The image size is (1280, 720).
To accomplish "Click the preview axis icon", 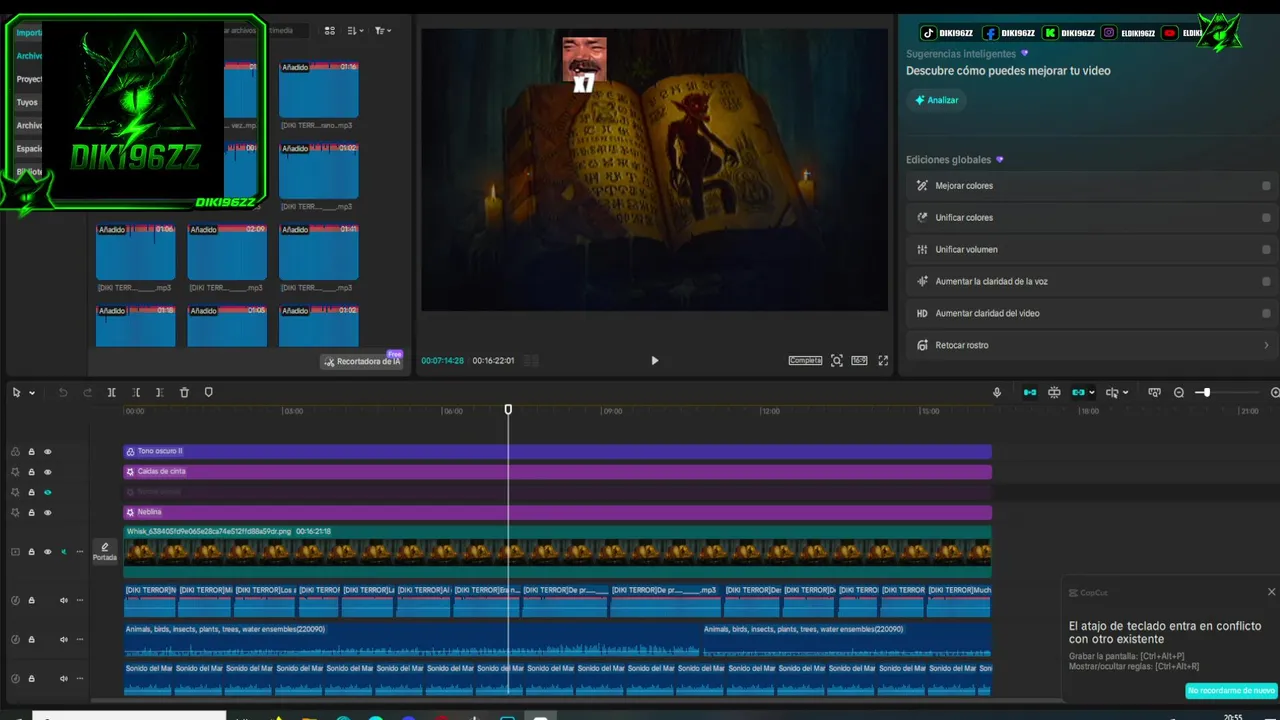I will pos(1112,393).
